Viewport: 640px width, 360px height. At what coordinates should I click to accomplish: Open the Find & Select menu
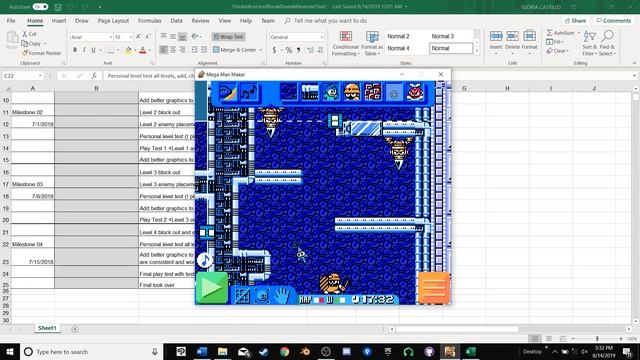607,43
